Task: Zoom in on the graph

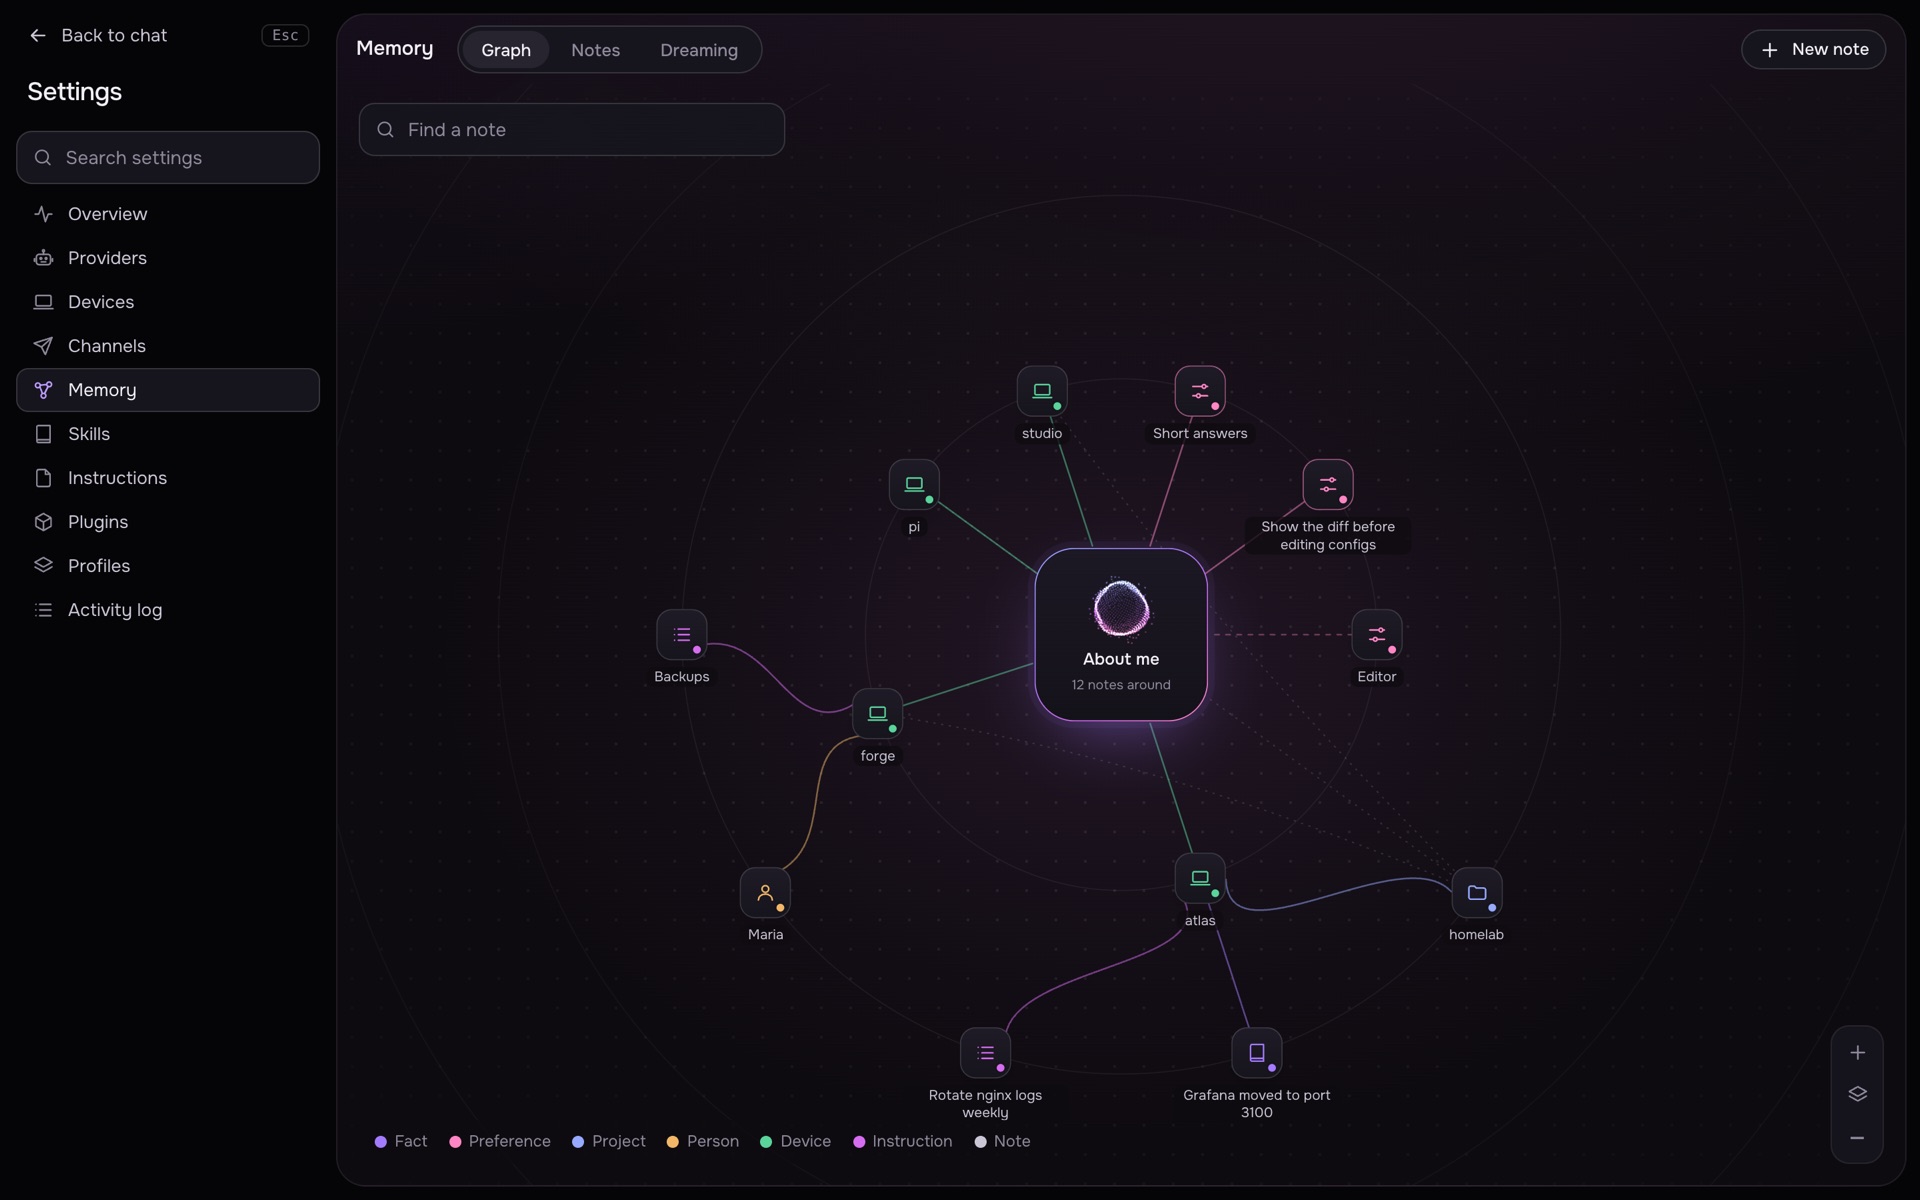Action: [1857, 1053]
